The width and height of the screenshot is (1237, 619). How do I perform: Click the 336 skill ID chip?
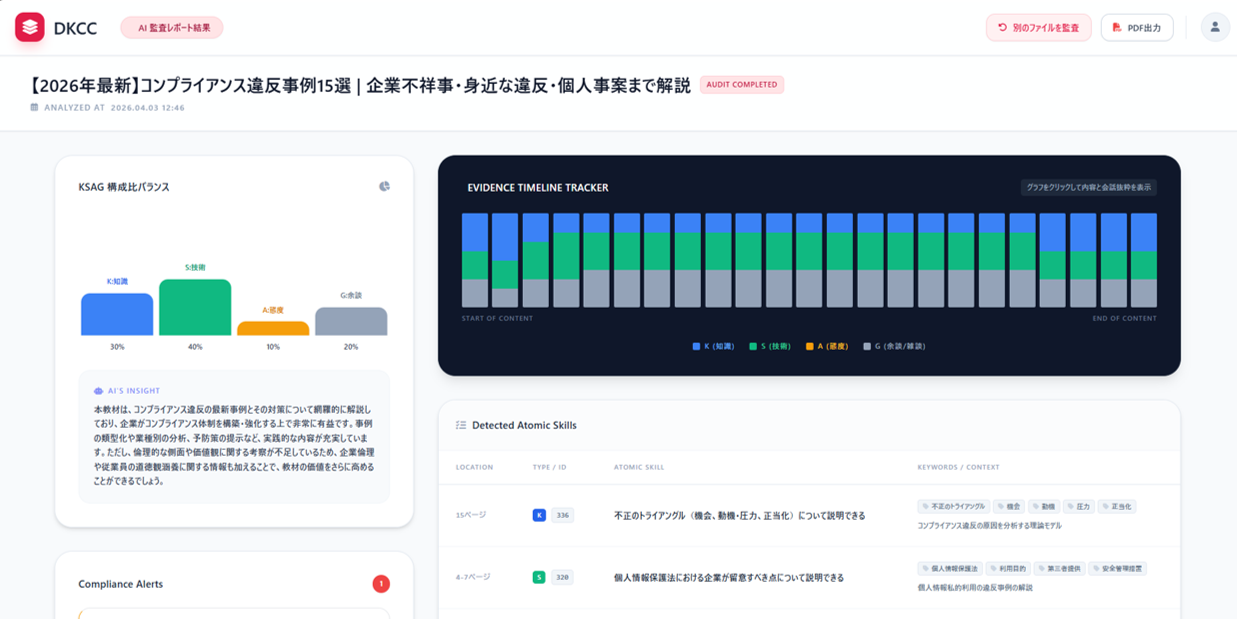563,515
